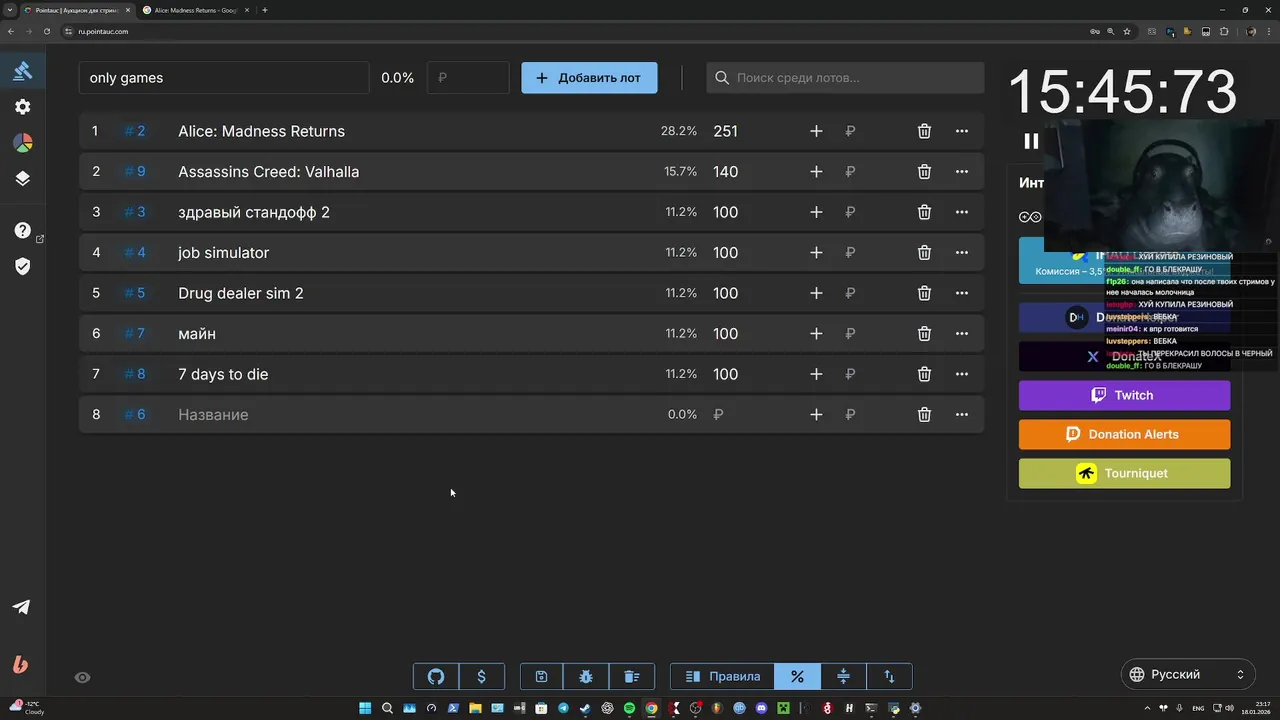Open settings gear in left sidebar
Viewport: 1280px width, 720px height.
tap(22, 107)
